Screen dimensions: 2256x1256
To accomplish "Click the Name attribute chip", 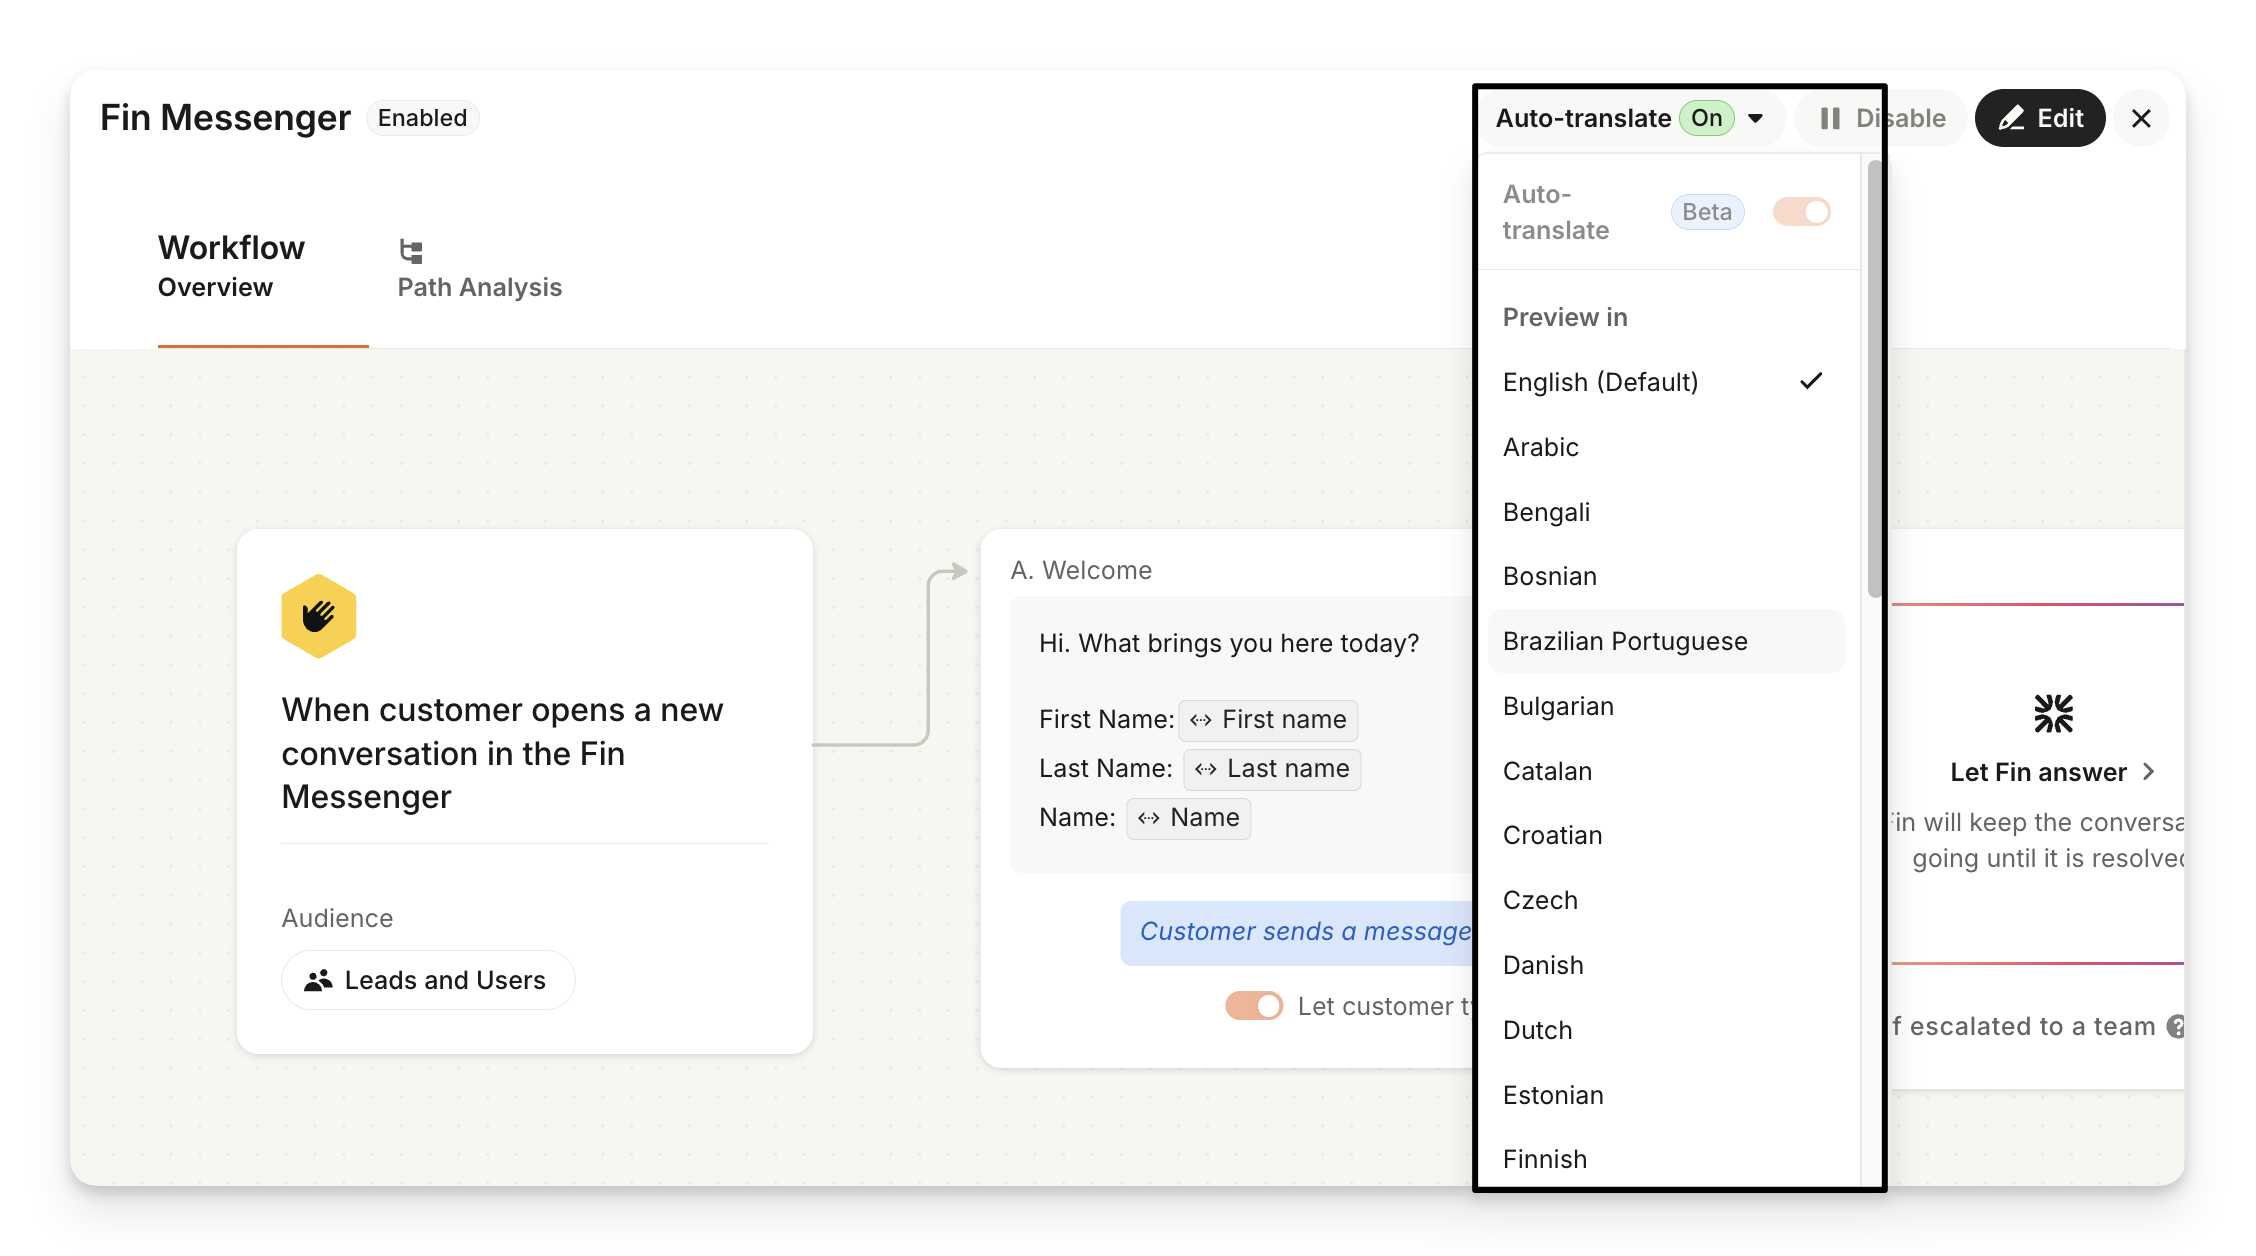I will click(x=1188, y=818).
